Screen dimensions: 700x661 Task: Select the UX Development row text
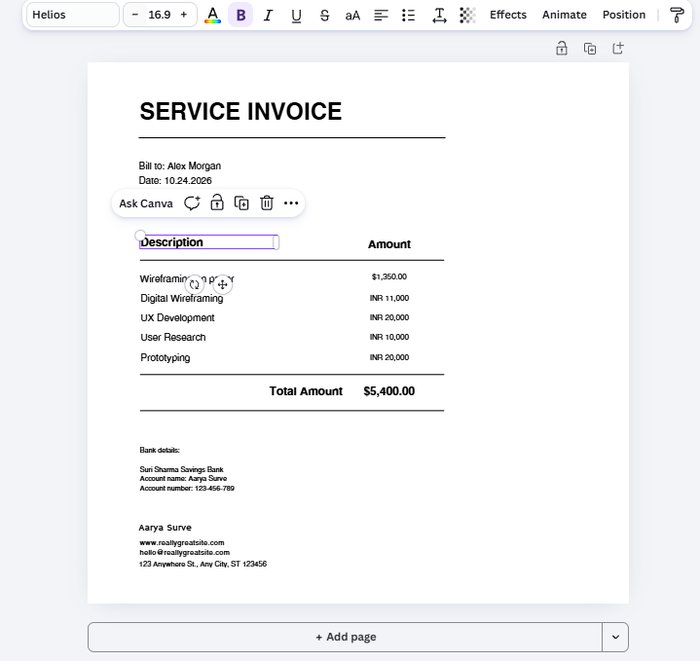[177, 318]
